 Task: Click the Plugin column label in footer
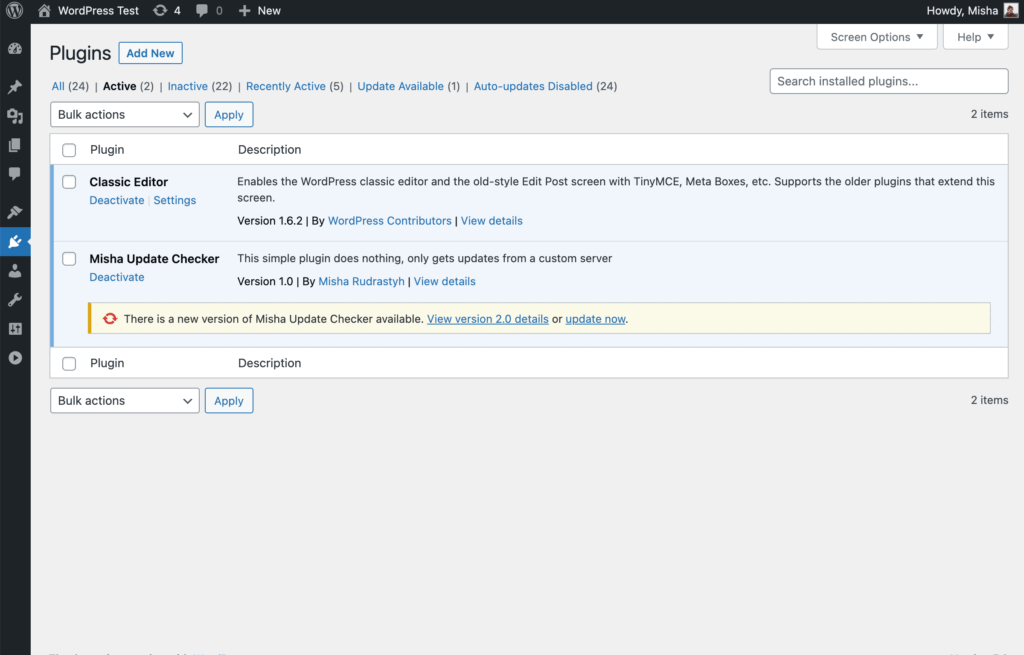pyautogui.click(x=107, y=363)
